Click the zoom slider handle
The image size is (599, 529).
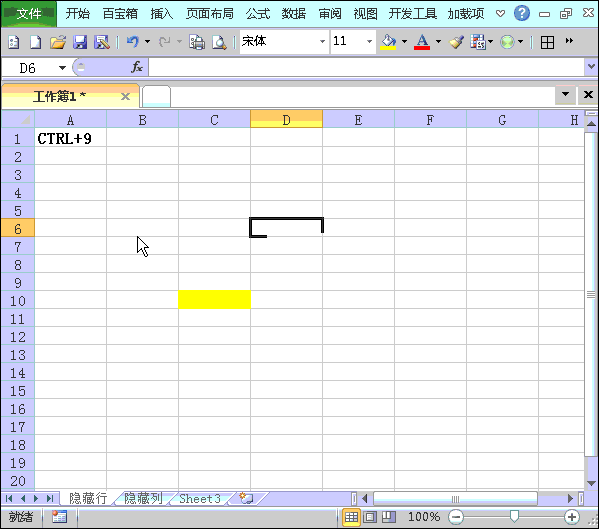(514, 517)
